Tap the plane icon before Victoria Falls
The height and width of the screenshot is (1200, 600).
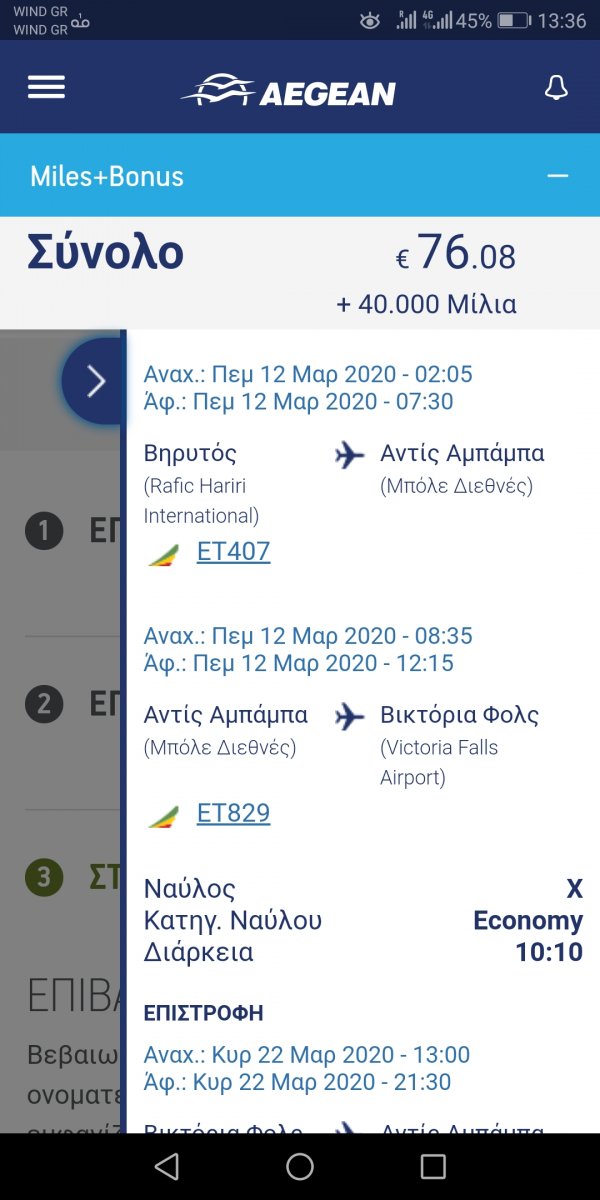point(349,717)
